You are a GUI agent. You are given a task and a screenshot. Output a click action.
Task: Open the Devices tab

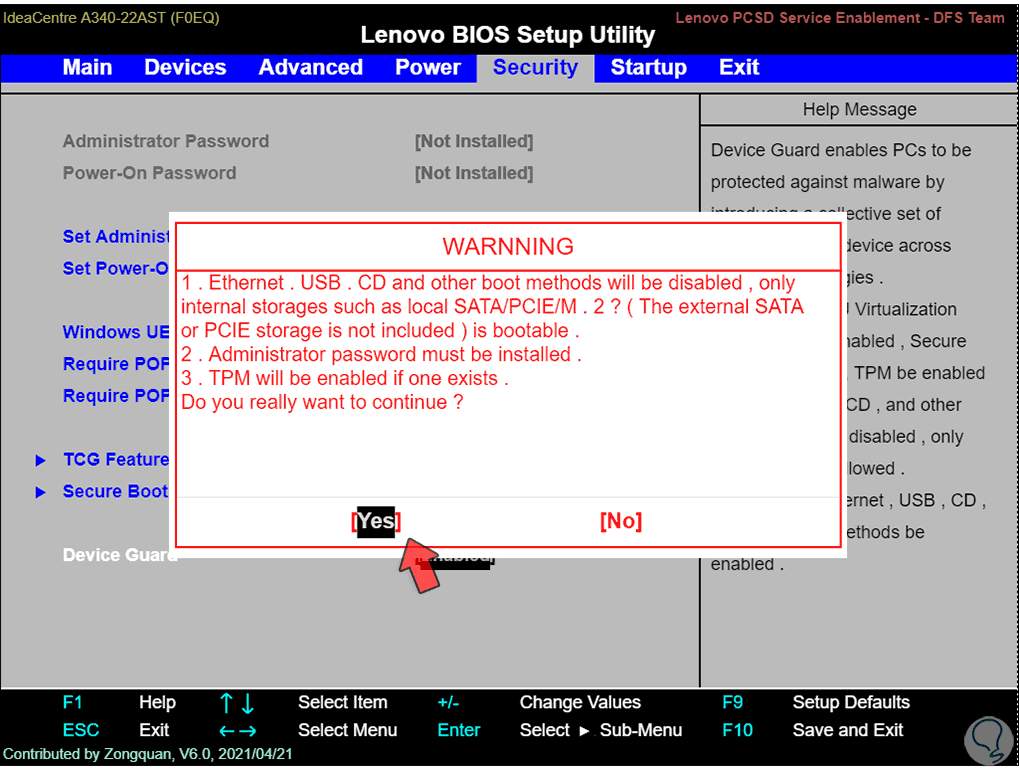185,68
